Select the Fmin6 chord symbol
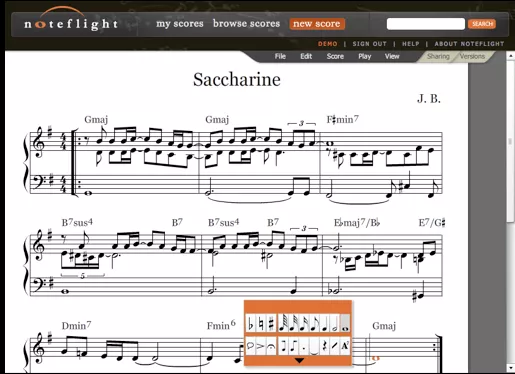 click(221, 325)
